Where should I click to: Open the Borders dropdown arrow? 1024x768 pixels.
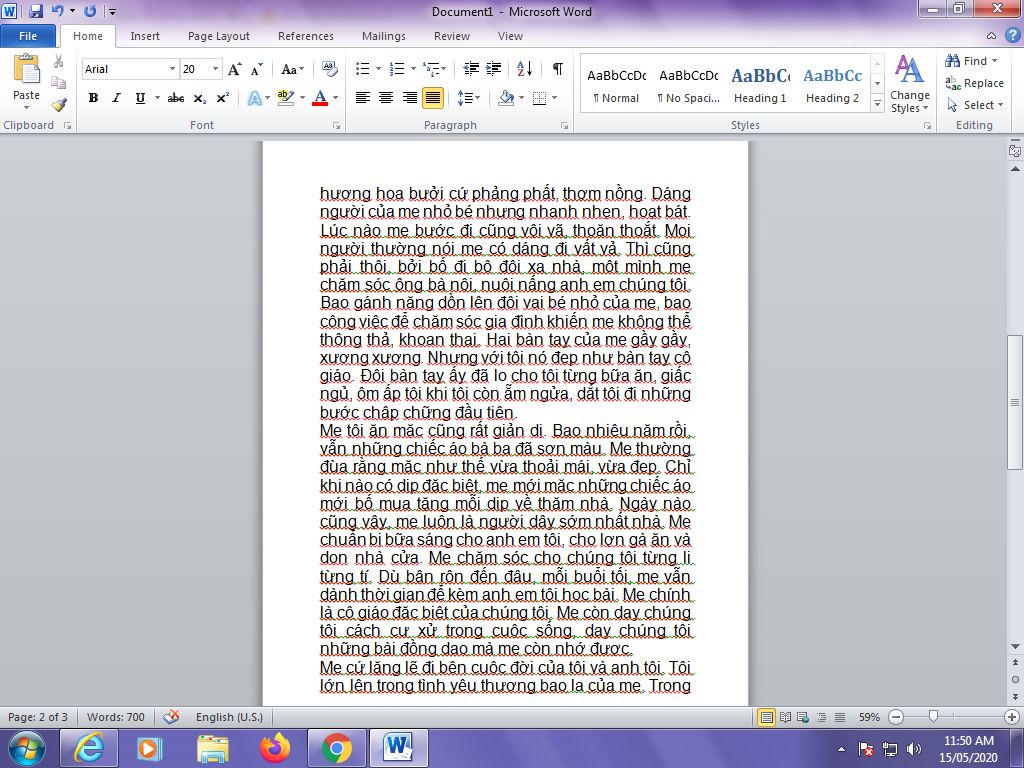point(554,98)
